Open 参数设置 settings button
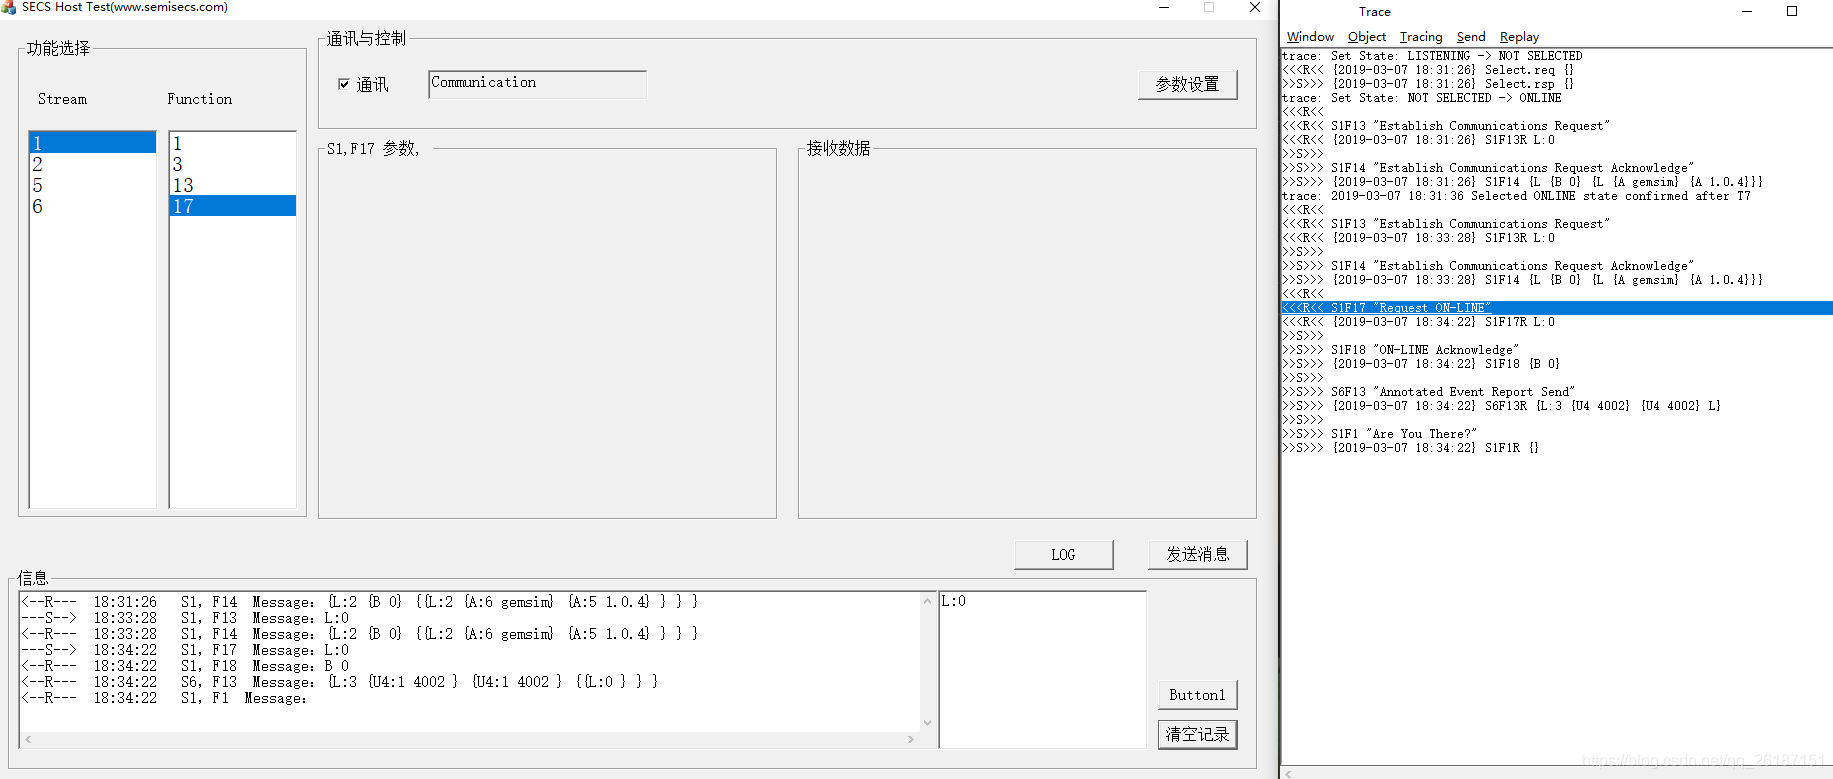This screenshot has width=1833, height=779. point(1187,84)
